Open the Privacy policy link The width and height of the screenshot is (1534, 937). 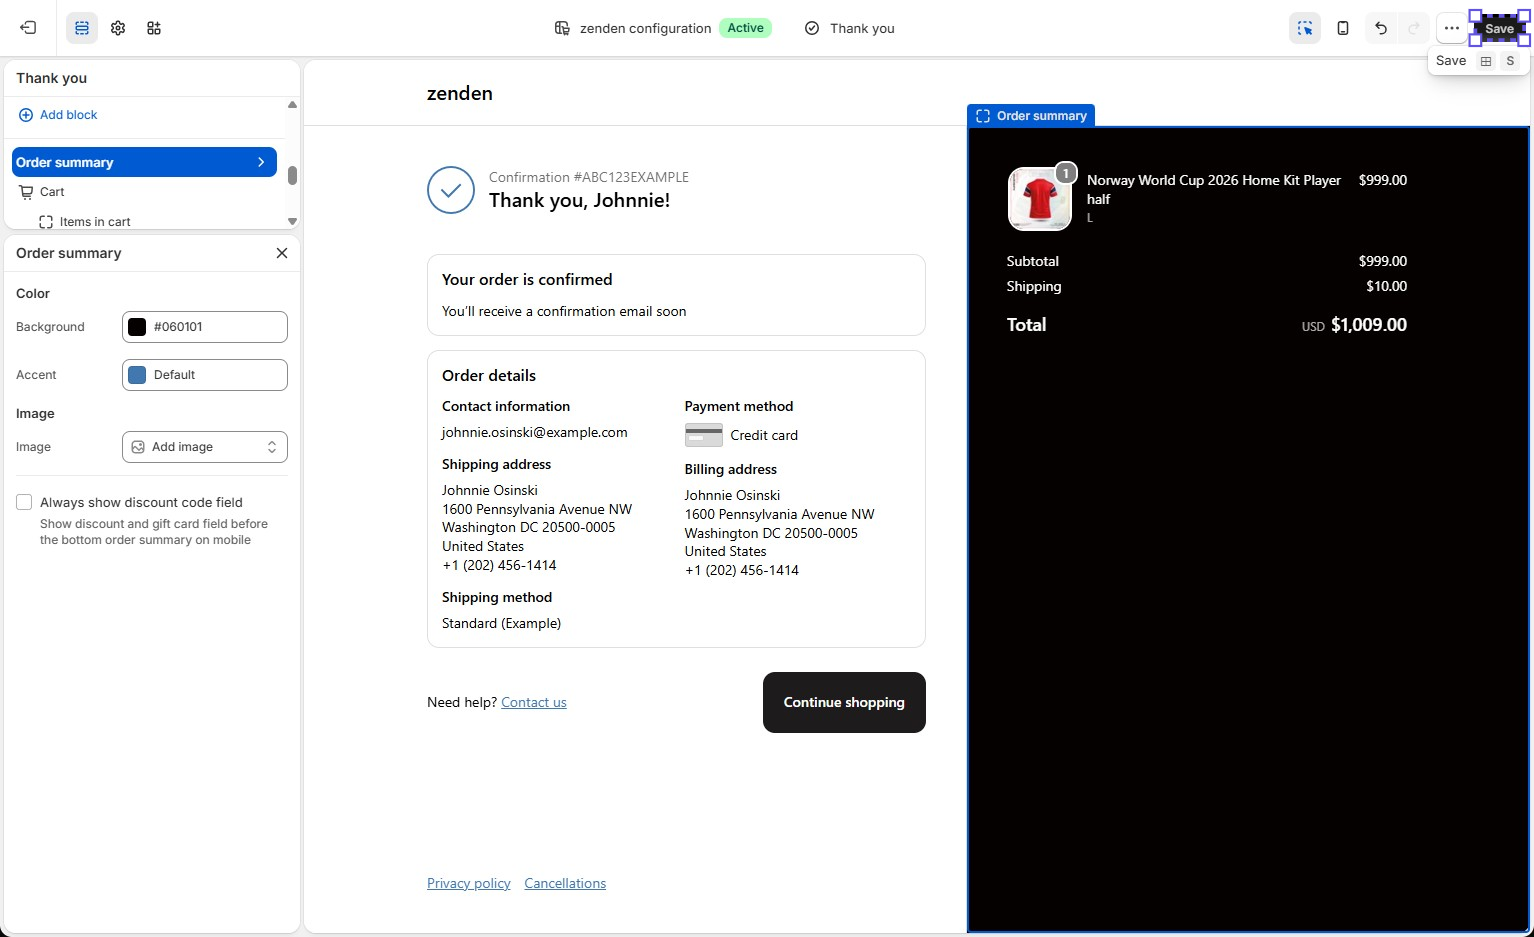click(469, 883)
